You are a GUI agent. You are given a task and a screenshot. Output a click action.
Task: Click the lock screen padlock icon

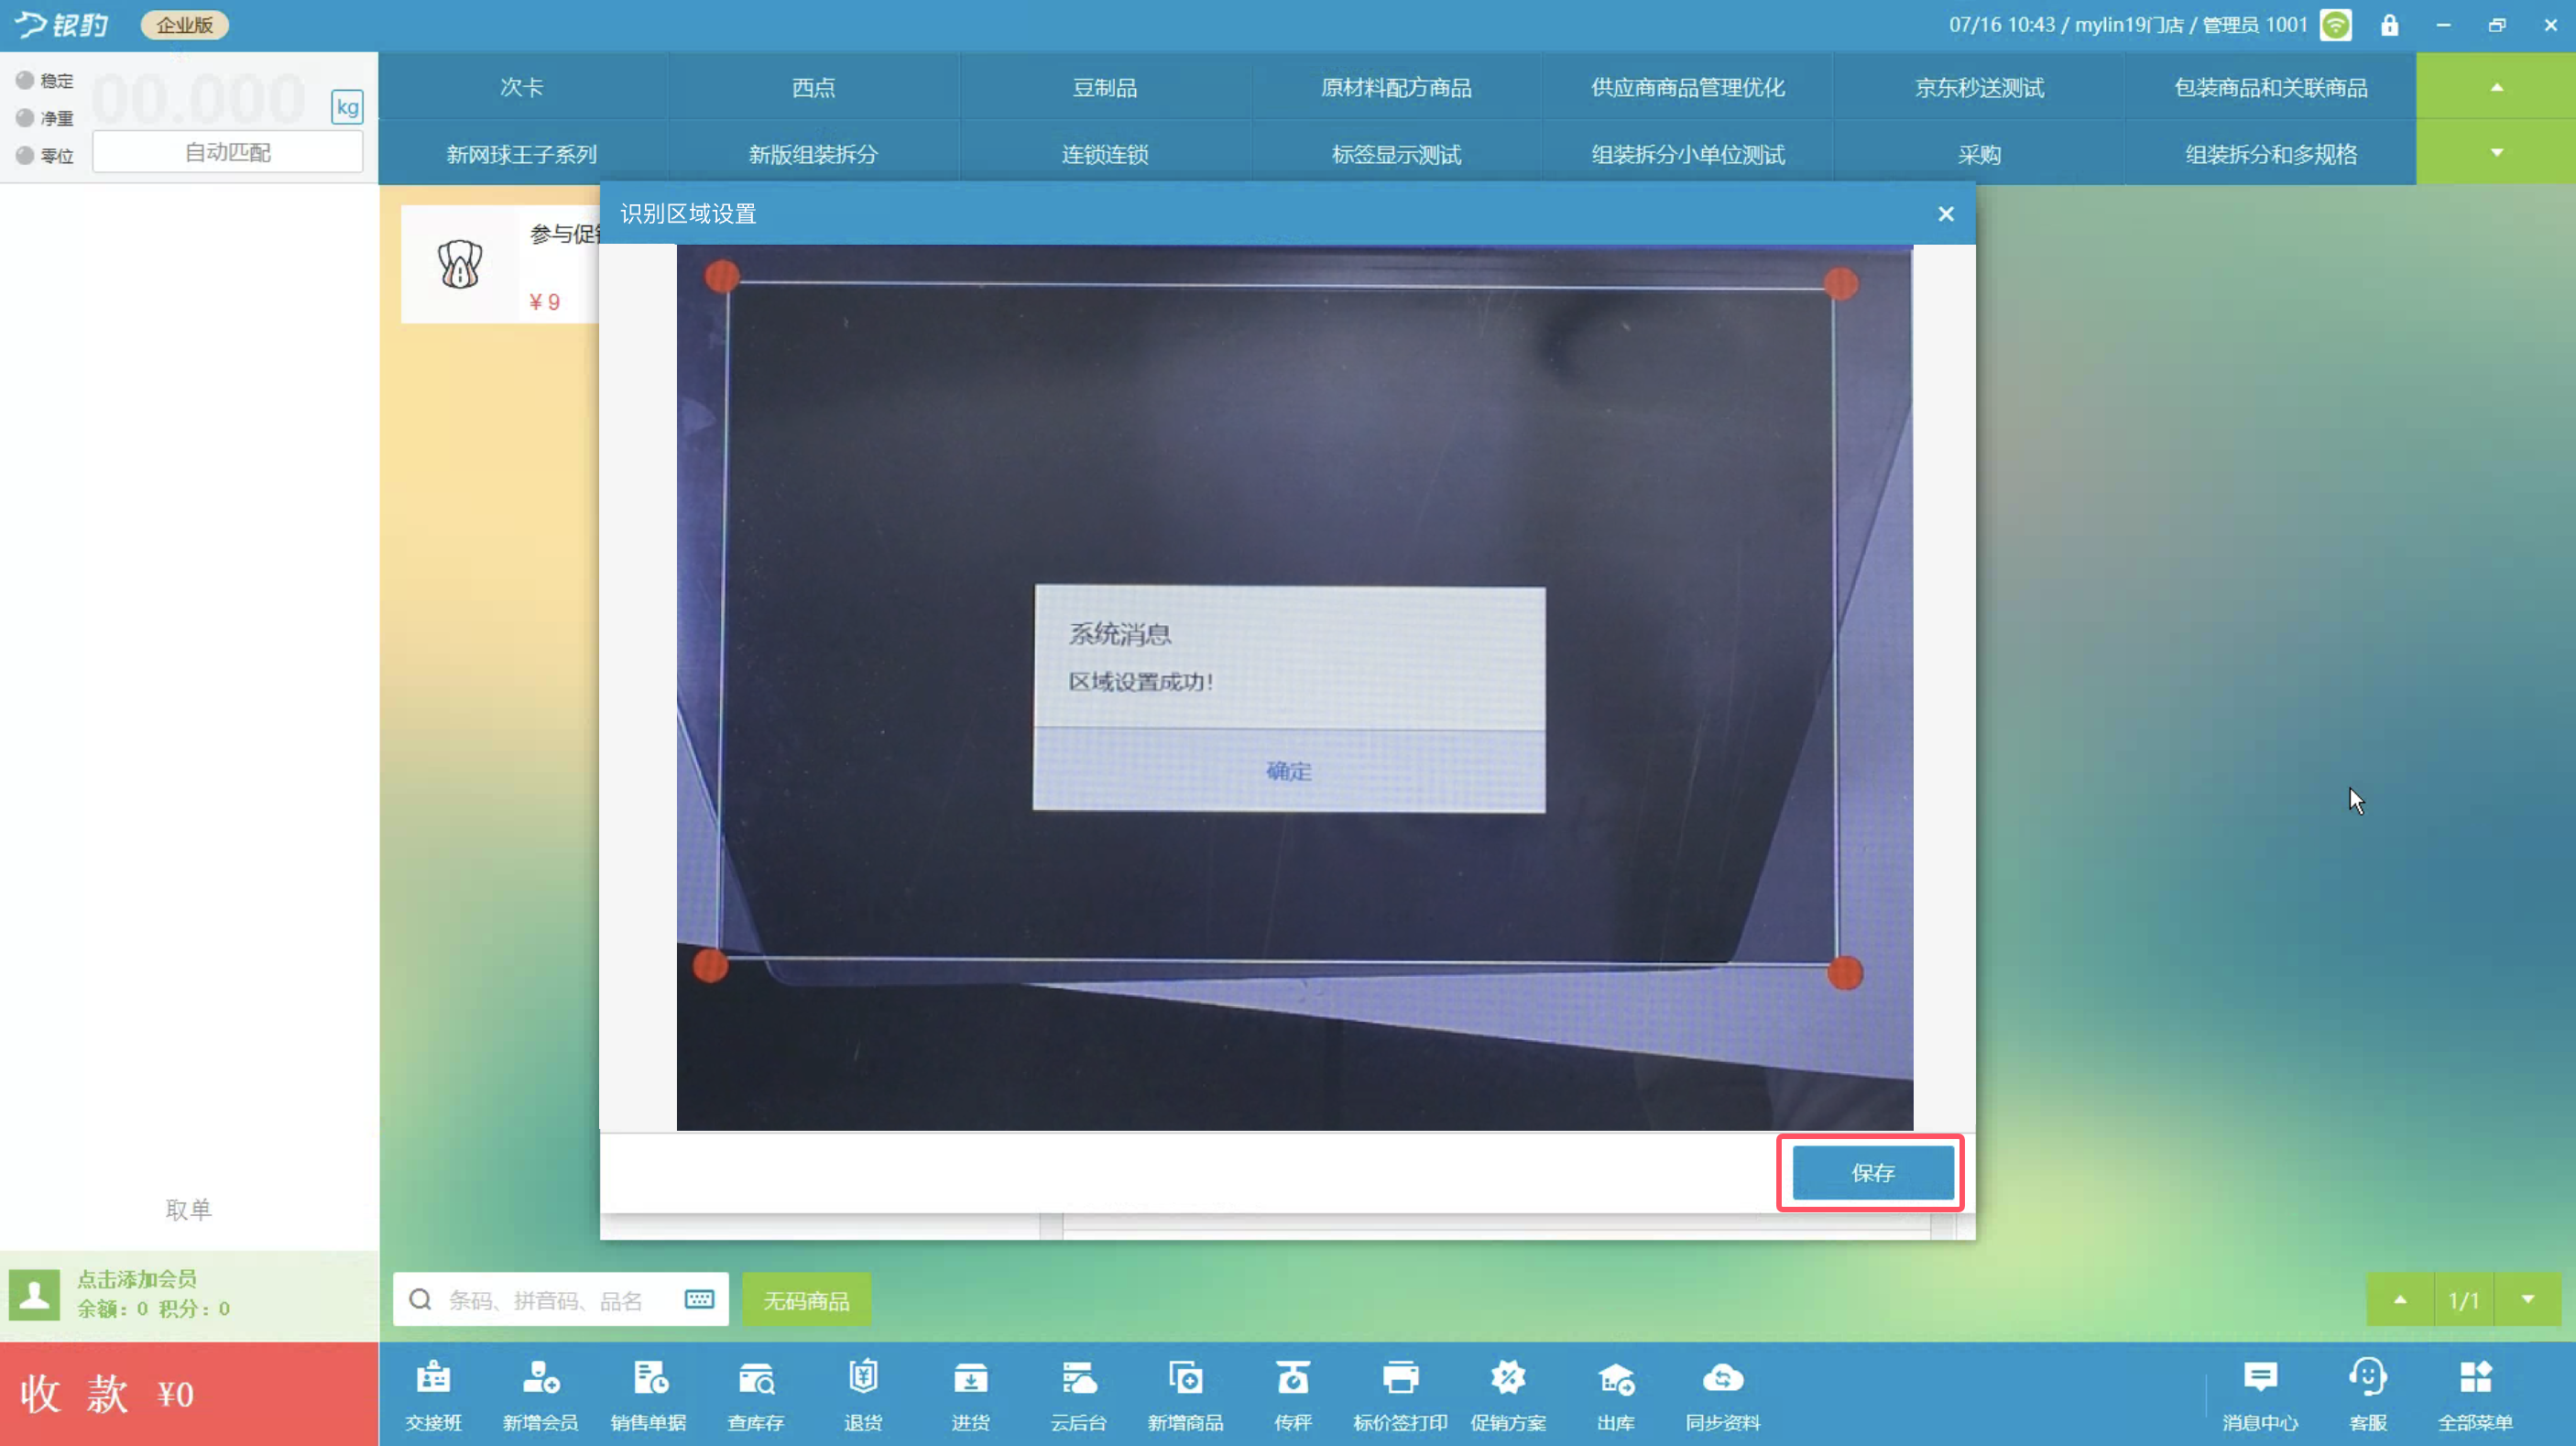coord(2389,25)
